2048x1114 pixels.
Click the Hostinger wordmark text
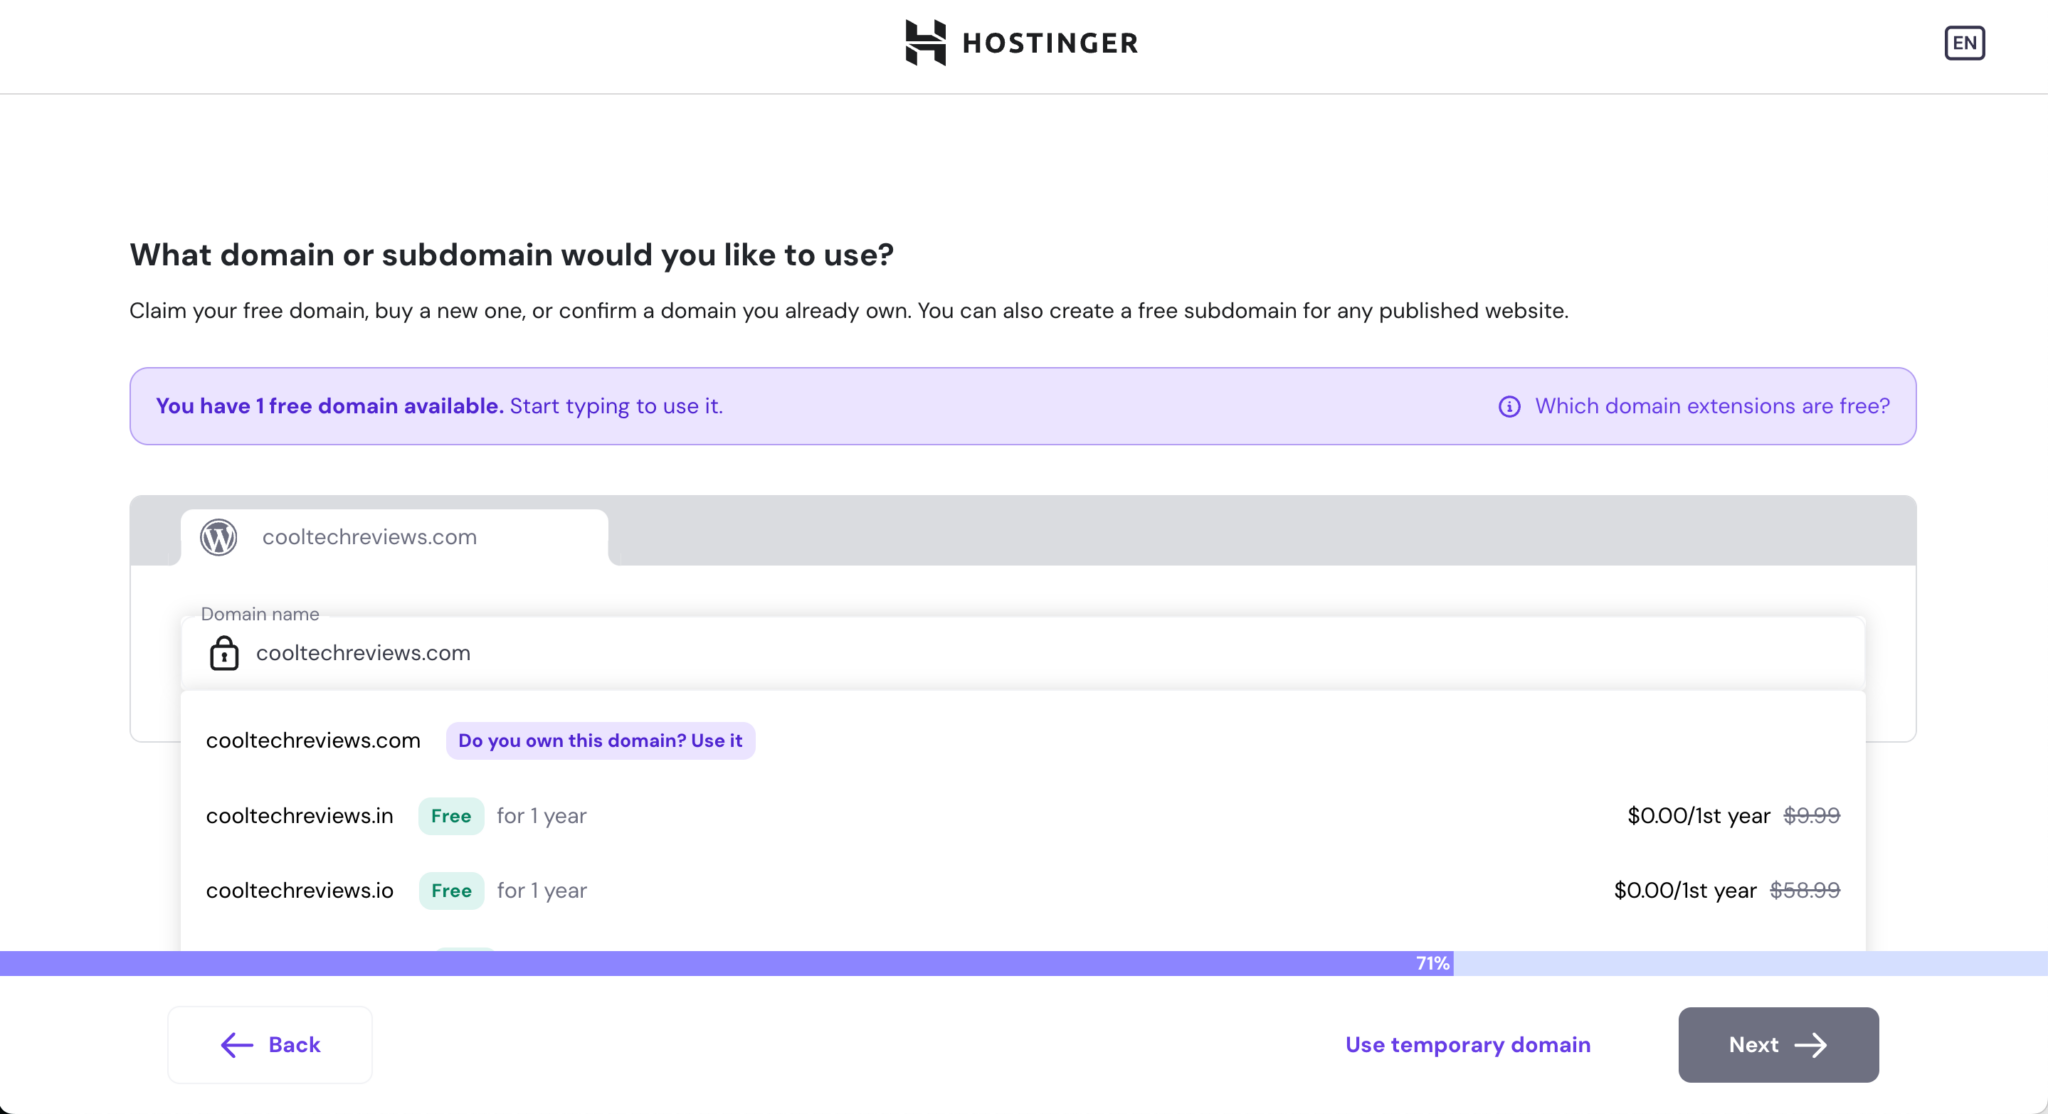1050,43
